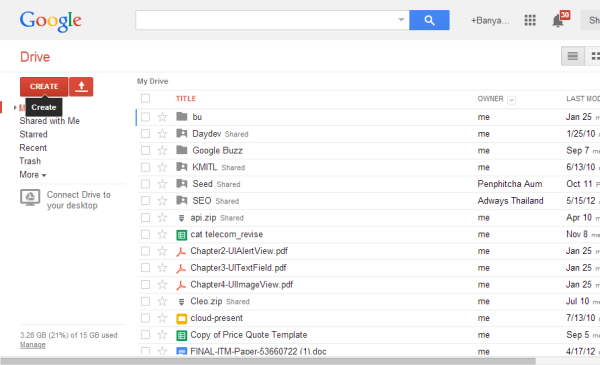Open the +Banya profile link

pos(490,20)
